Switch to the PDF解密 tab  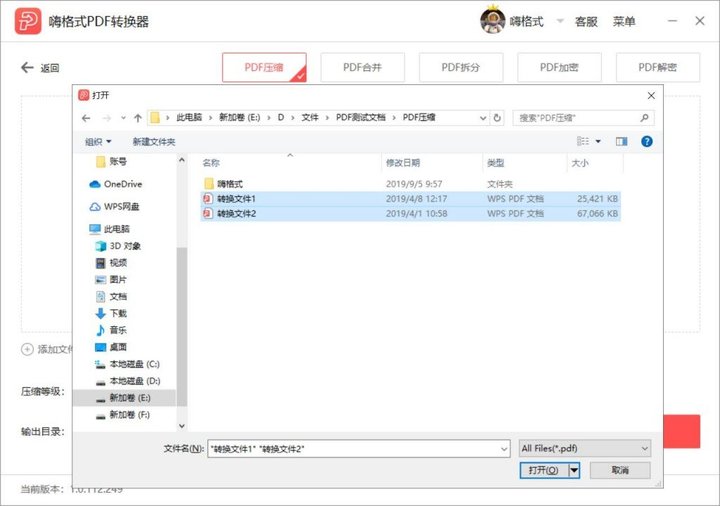click(x=658, y=67)
